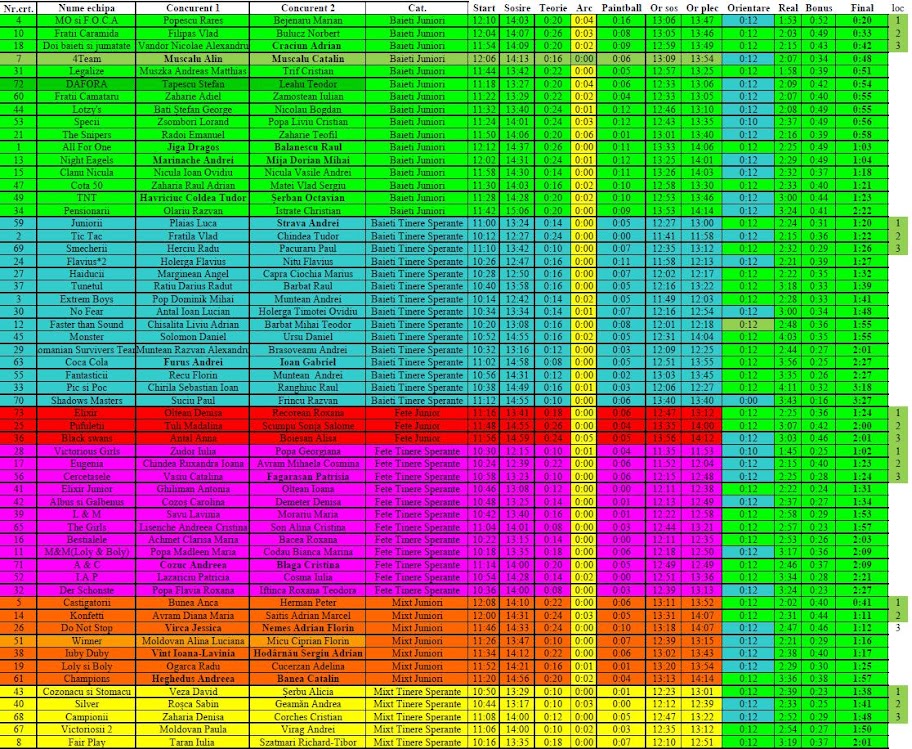Viewport: 912px width, 749px height.
Task: Select the 'Teorie' column header
Action: click(x=553, y=8)
